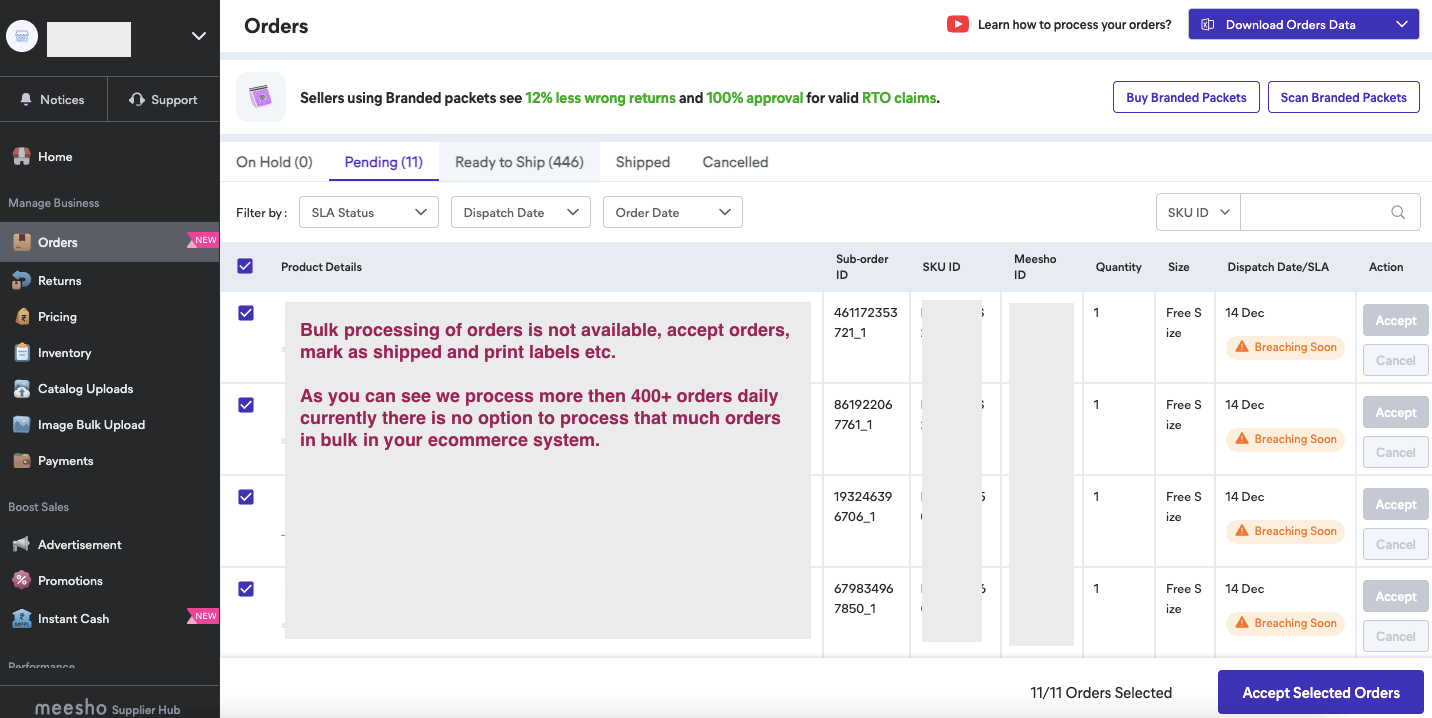
Task: Click the YouTube play icon
Action: click(958, 25)
